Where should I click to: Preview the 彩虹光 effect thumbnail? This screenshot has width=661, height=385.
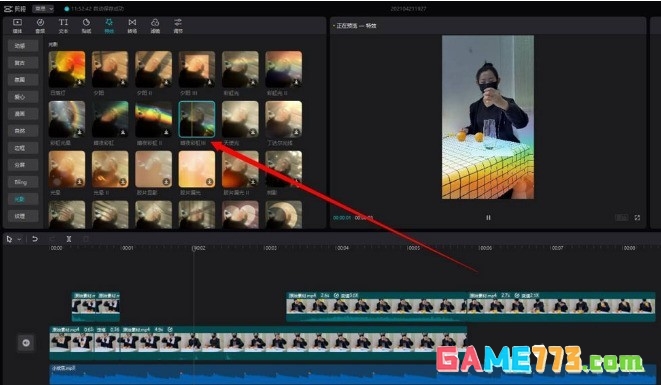240,69
